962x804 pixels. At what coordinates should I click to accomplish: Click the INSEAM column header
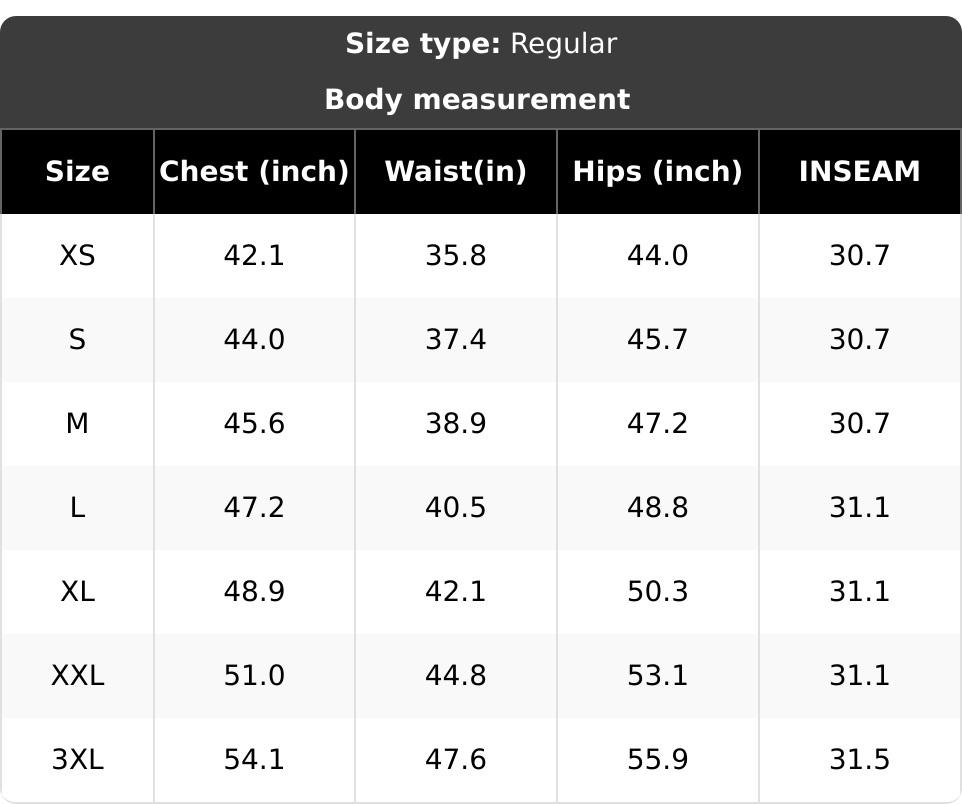tap(860, 171)
